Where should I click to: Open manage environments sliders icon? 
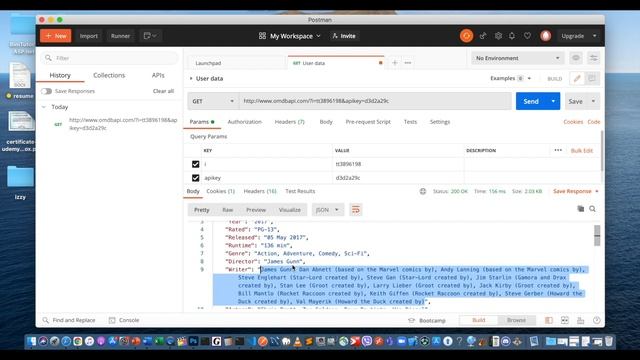[593, 58]
